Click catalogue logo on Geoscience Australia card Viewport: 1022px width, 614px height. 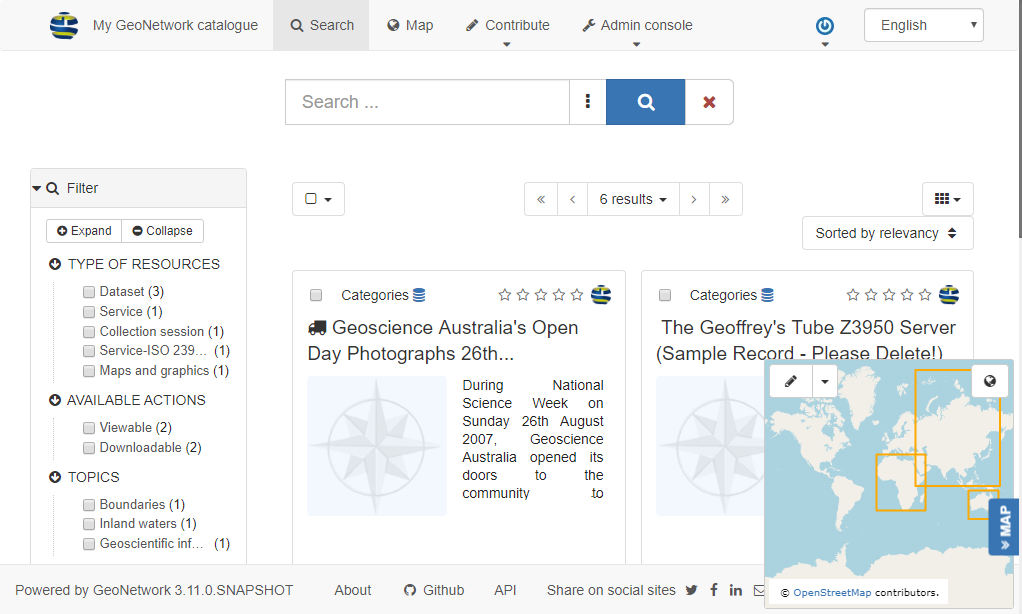tap(601, 295)
